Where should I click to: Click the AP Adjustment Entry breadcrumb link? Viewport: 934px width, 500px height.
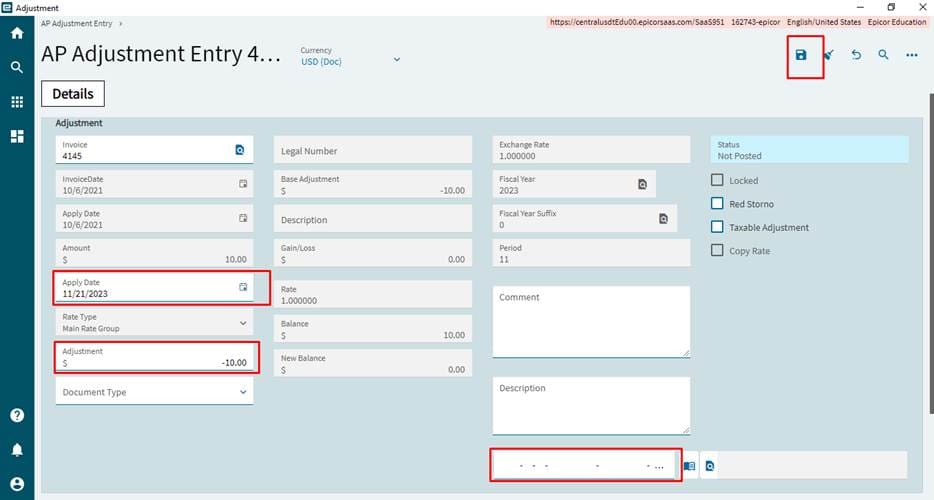pyautogui.click(x=76, y=24)
